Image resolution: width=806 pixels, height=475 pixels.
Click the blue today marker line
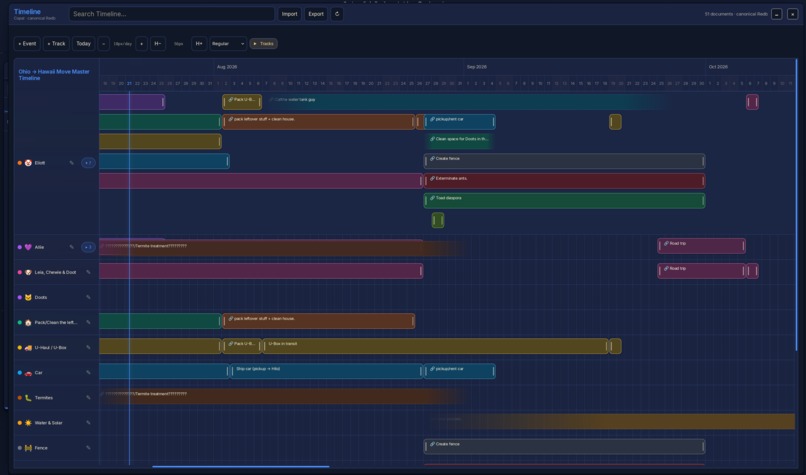[x=129, y=278]
